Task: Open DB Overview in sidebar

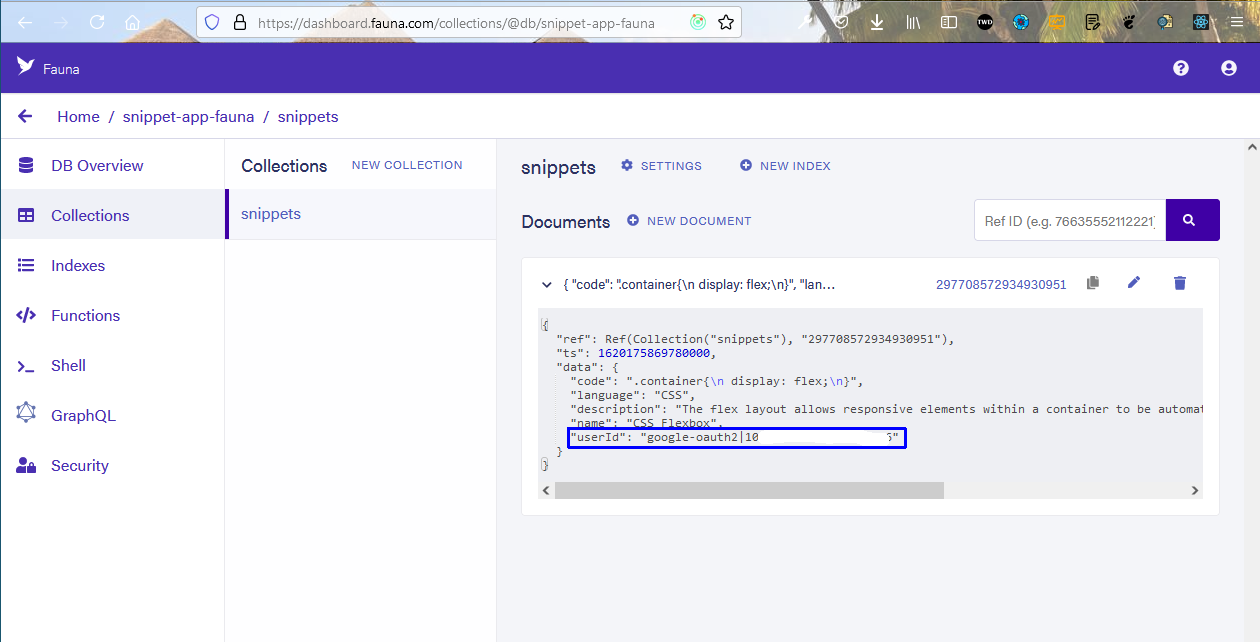Action: [x=113, y=166]
